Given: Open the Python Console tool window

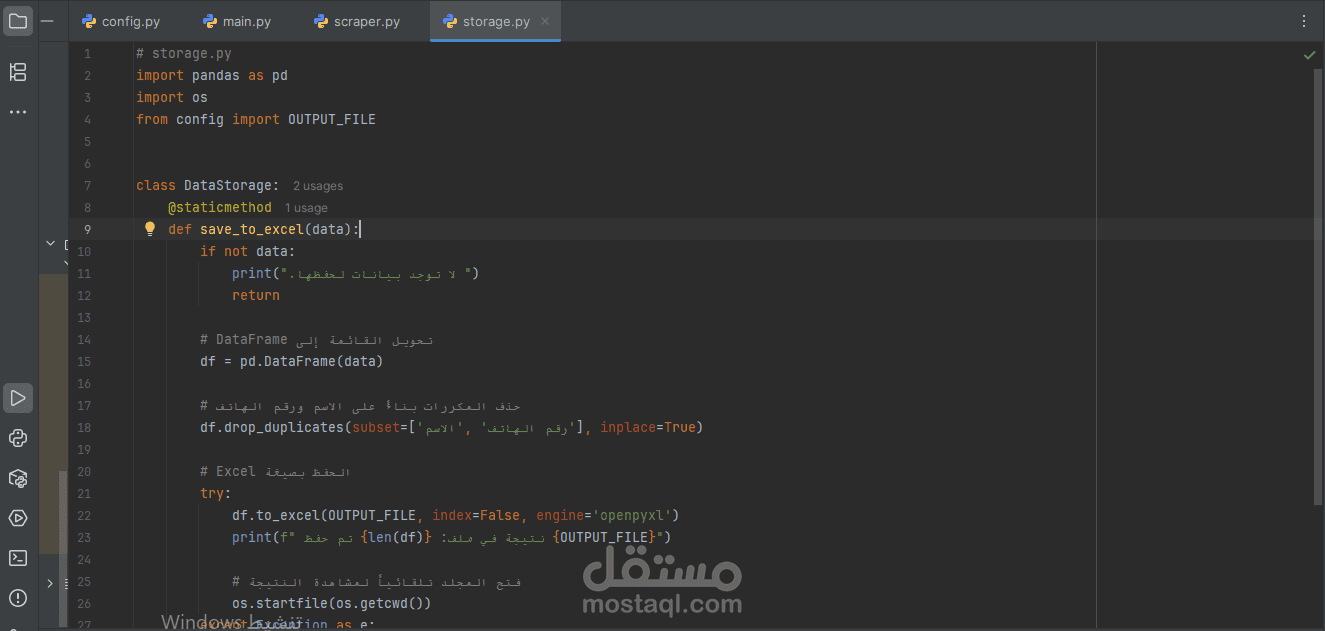Looking at the screenshot, I should click(18, 438).
